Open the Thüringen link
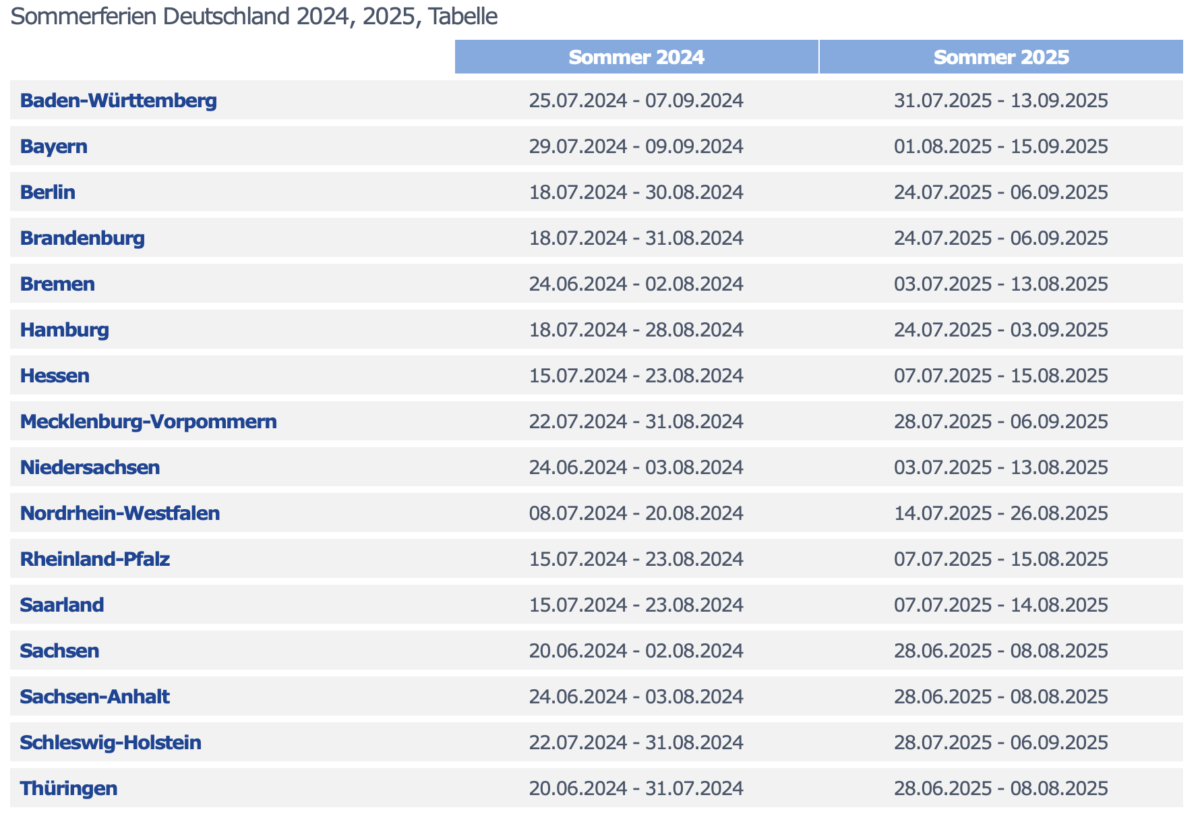Viewport: 1200px width, 816px height. [x=68, y=789]
